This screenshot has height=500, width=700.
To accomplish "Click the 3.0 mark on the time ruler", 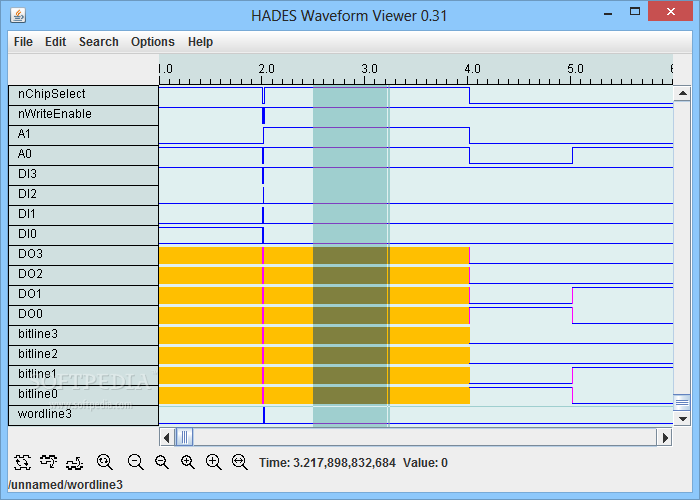I will pos(369,69).
